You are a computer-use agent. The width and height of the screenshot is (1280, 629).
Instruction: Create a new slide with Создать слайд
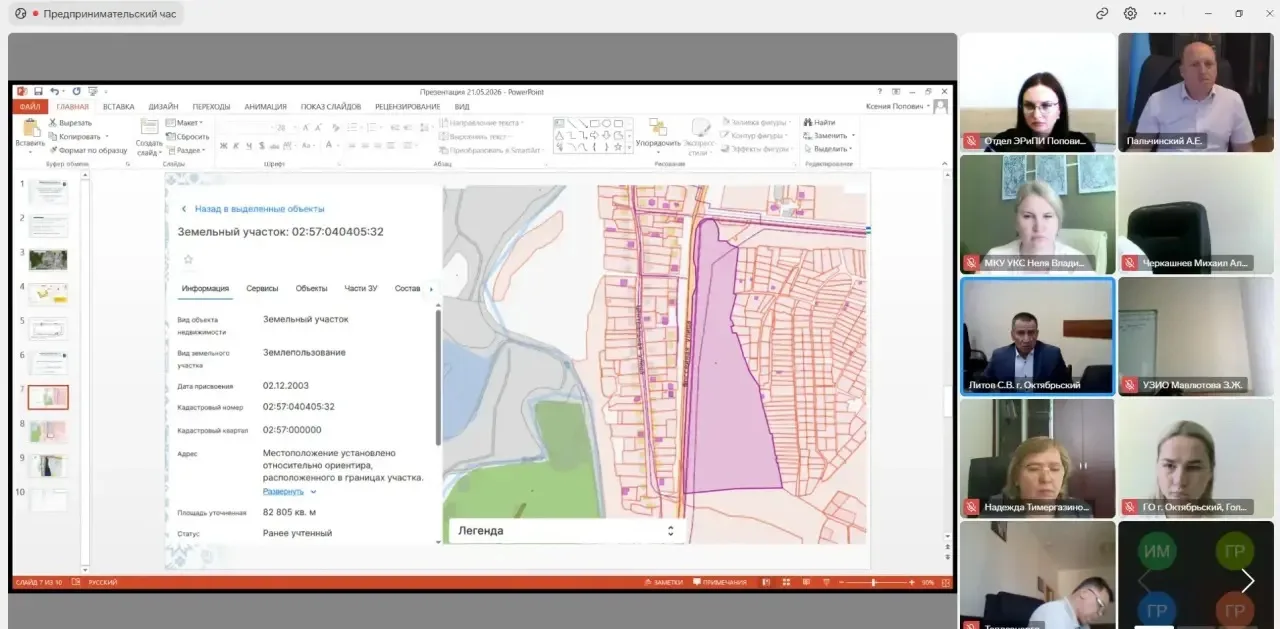coord(149,127)
